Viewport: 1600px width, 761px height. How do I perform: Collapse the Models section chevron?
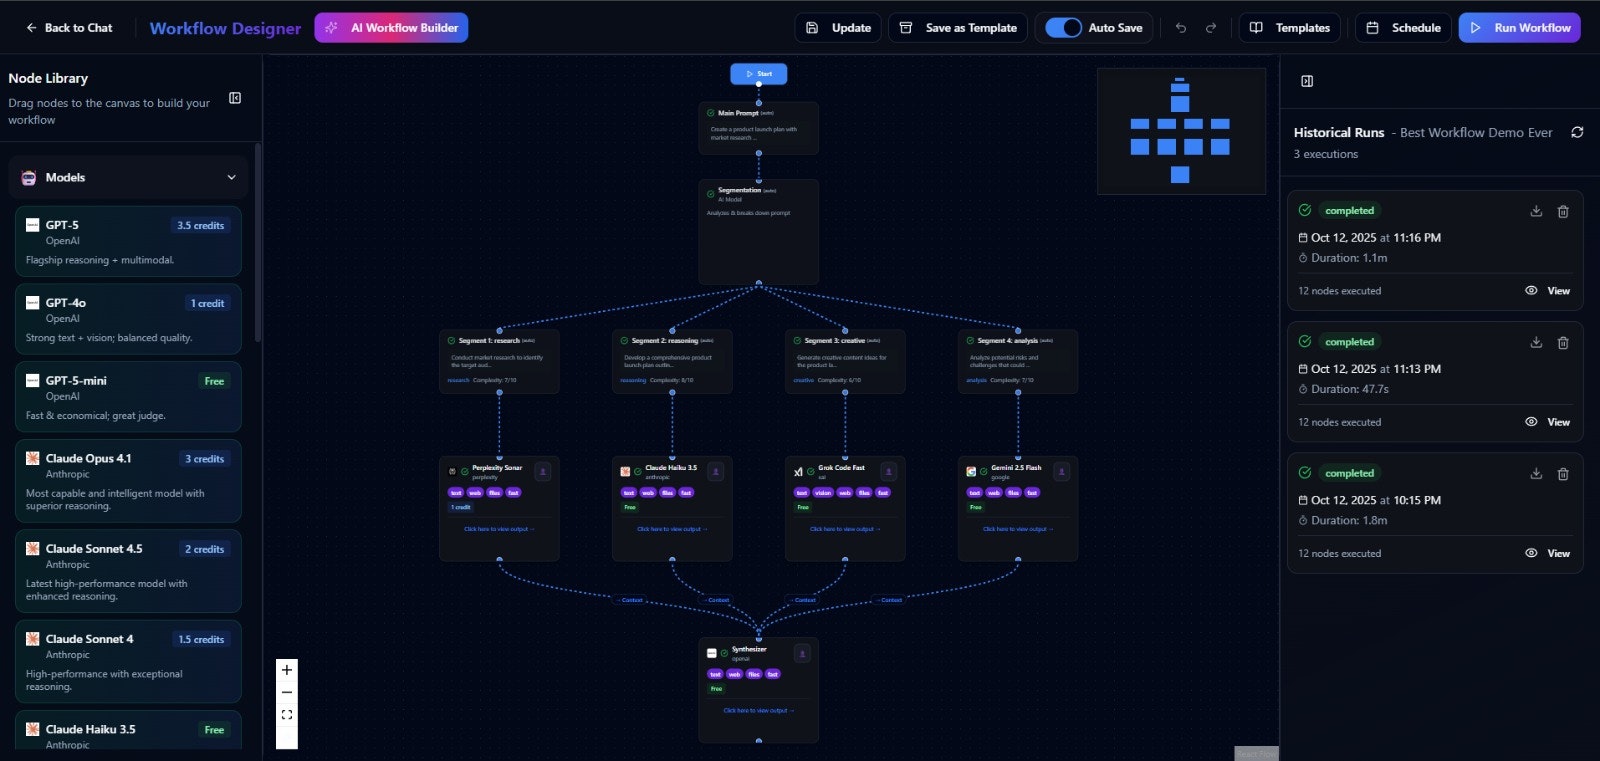coord(231,177)
